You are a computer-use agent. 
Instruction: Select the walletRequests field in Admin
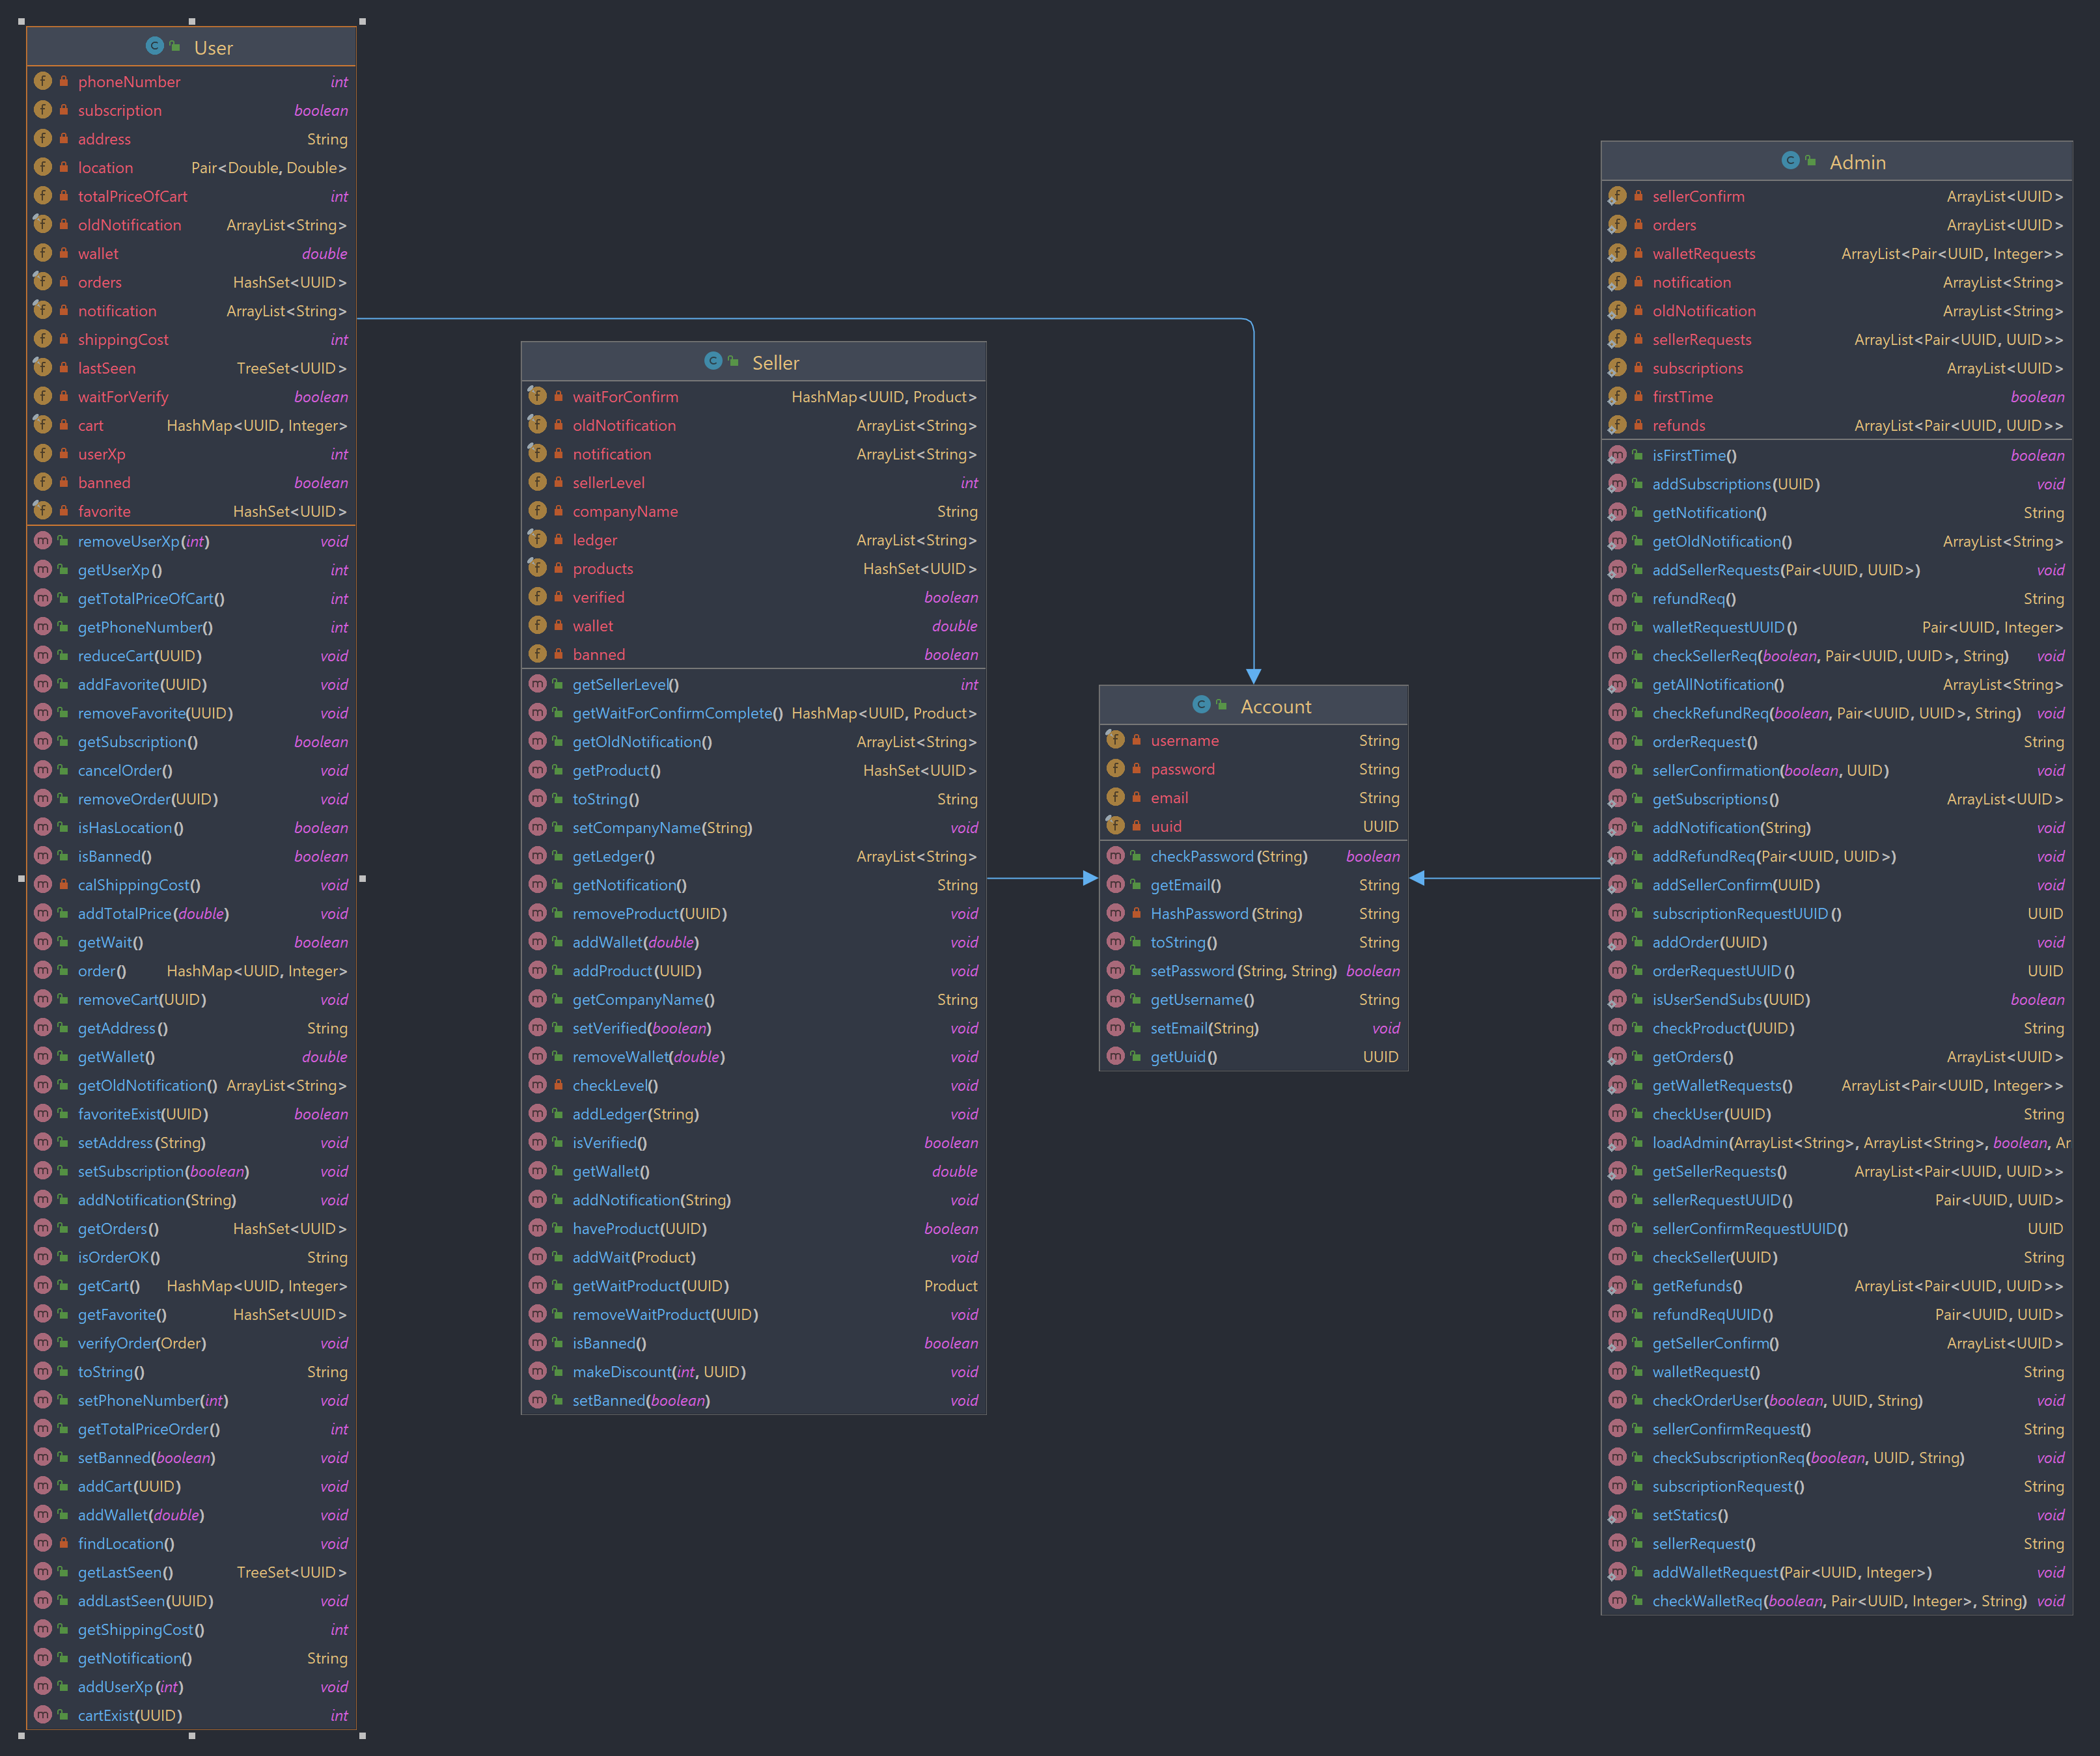(1703, 254)
